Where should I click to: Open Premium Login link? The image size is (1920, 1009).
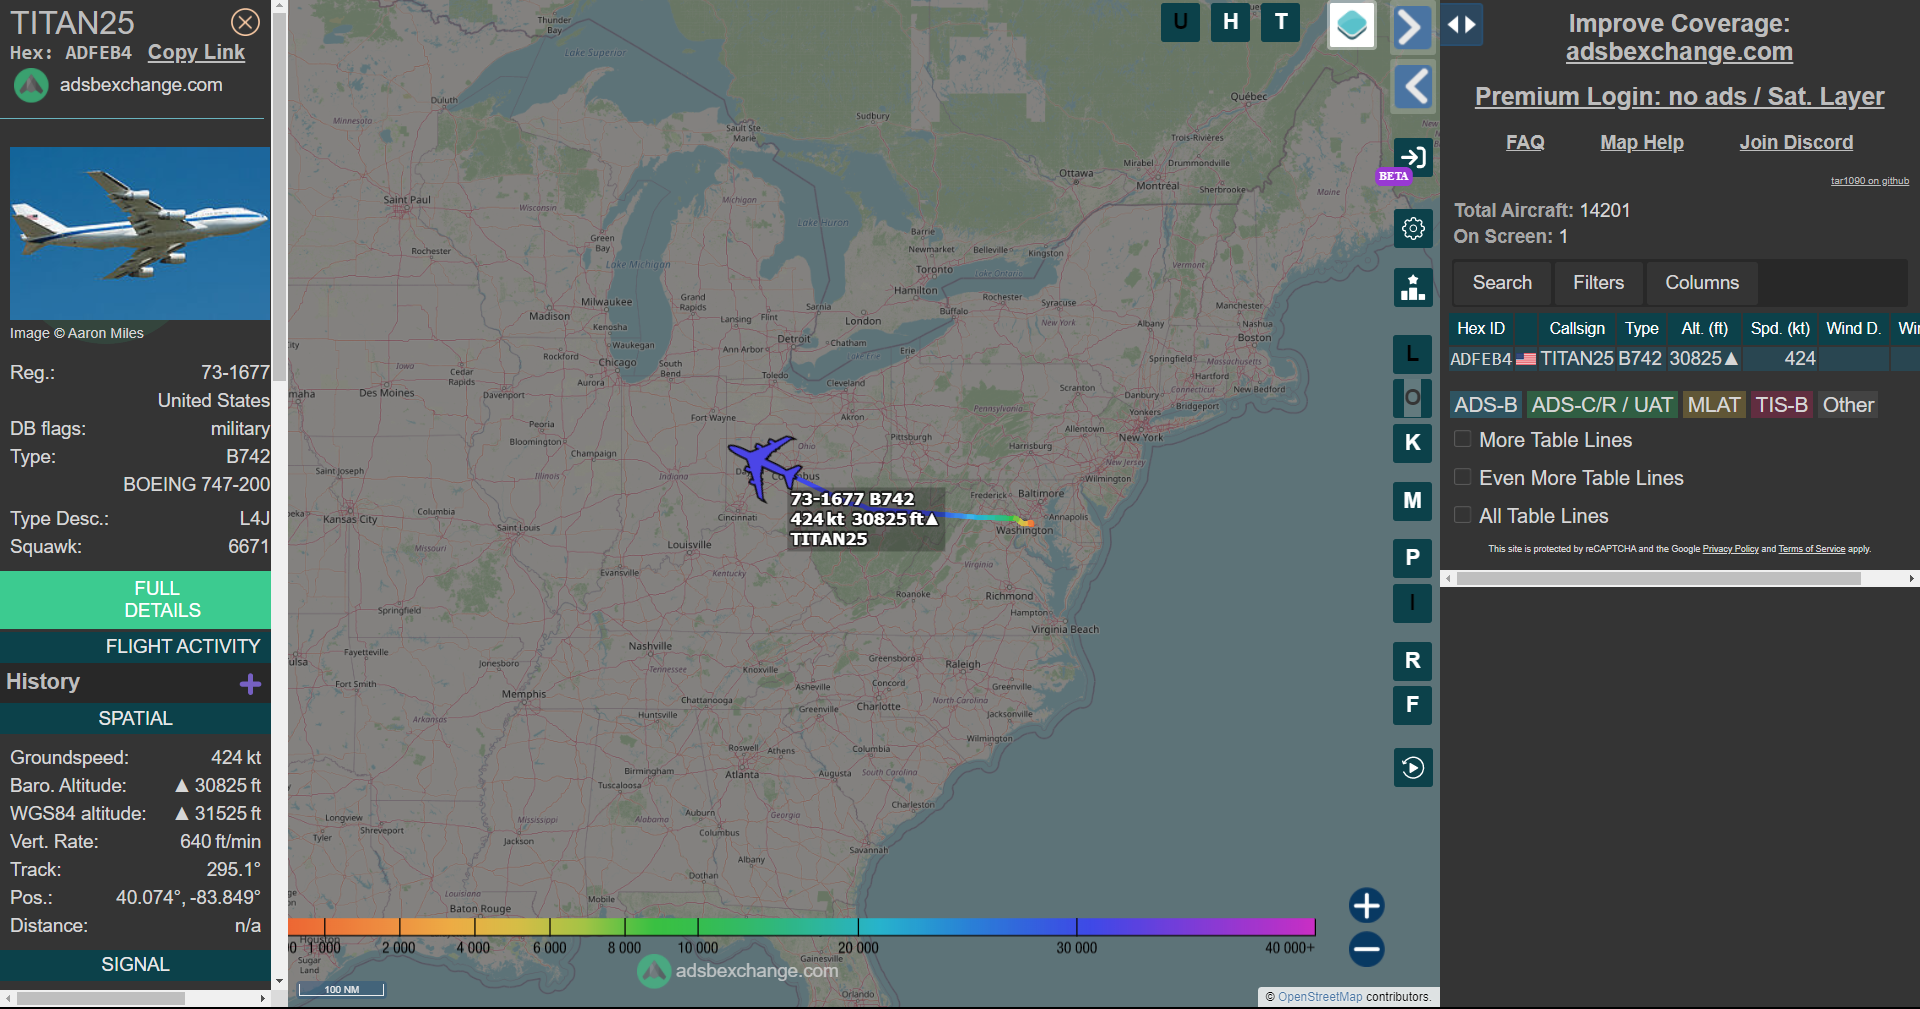point(1679,96)
